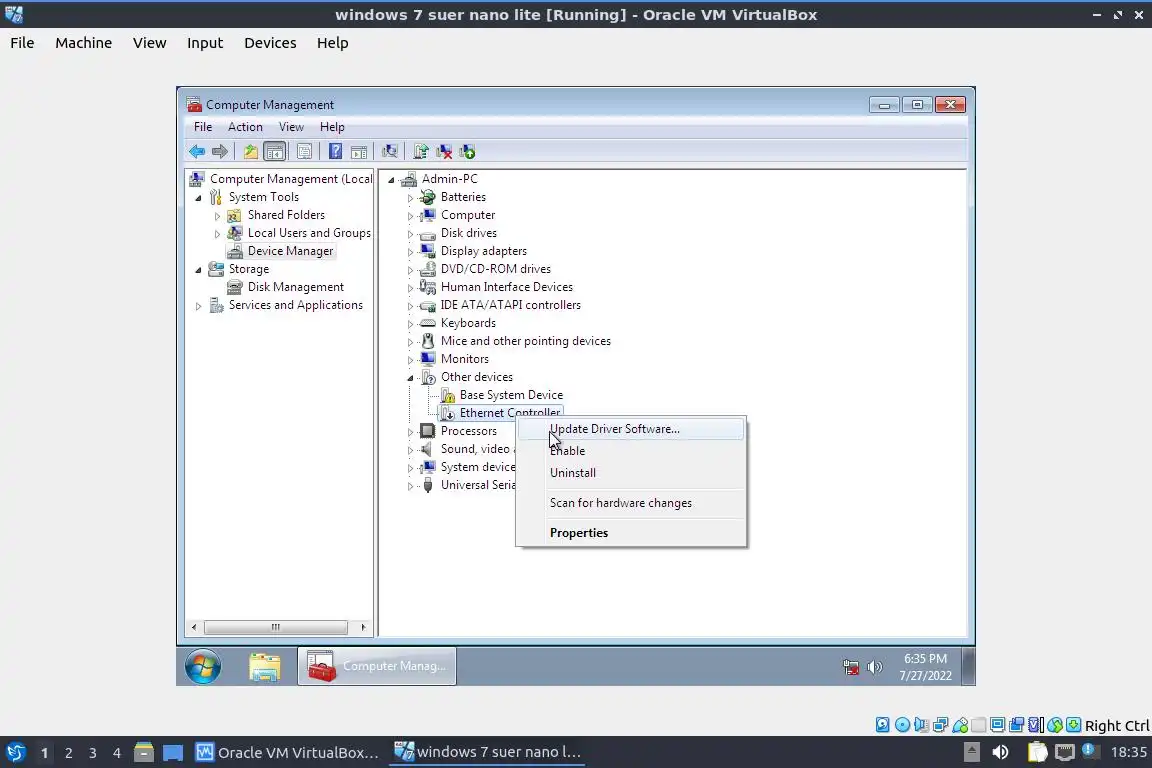The width and height of the screenshot is (1152, 768).
Task: Select Human Interface Devices in device list
Action: pos(506,287)
